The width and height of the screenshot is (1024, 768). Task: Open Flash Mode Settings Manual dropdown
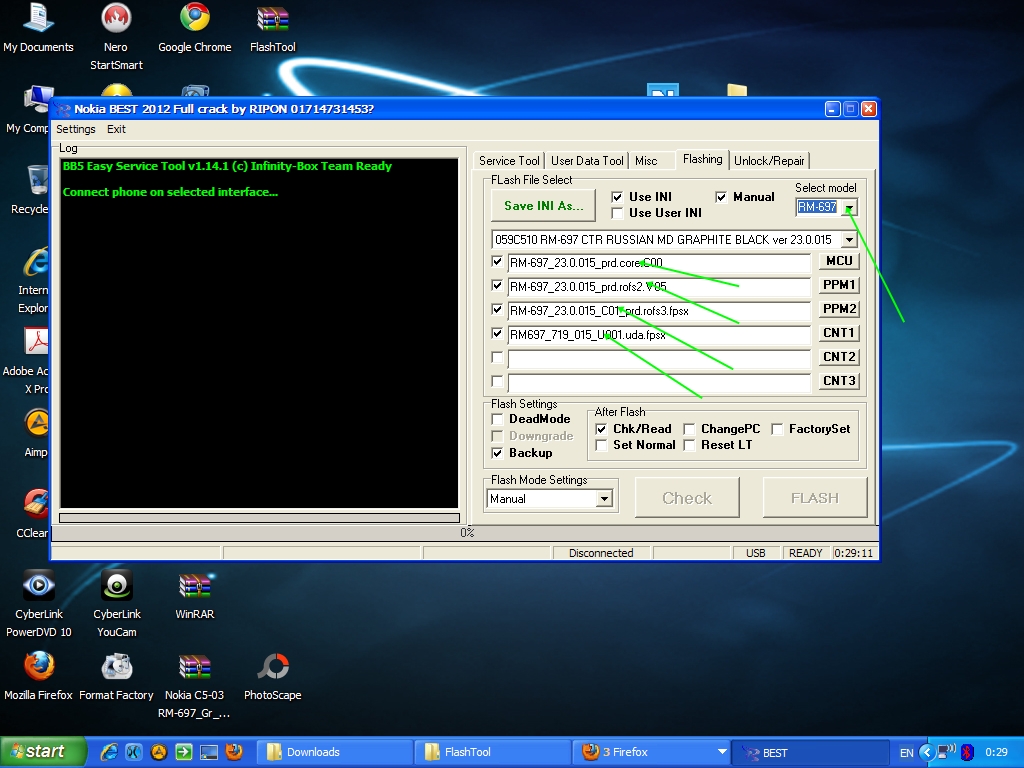pos(604,499)
